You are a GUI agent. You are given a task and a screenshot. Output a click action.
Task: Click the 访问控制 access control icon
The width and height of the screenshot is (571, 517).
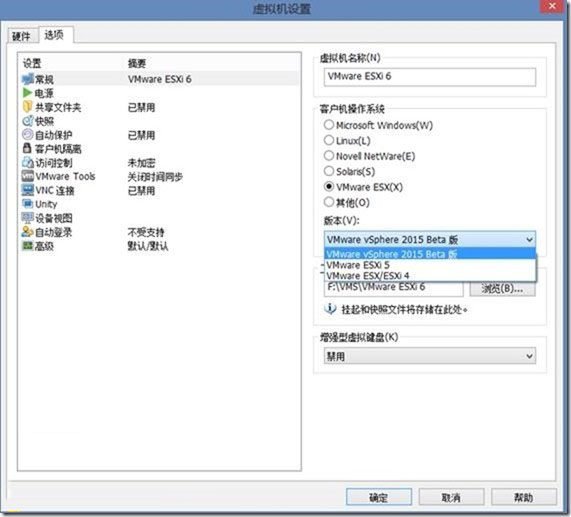pyautogui.click(x=28, y=162)
